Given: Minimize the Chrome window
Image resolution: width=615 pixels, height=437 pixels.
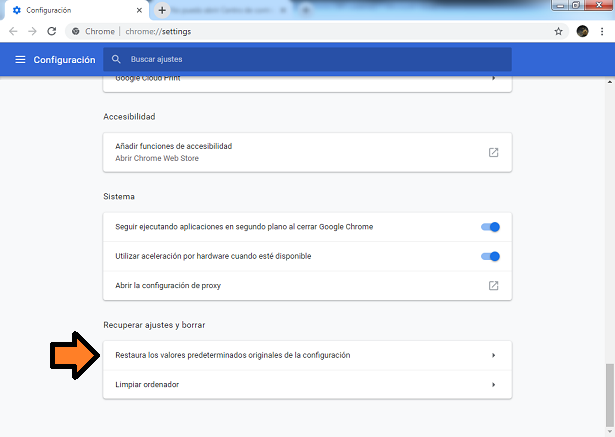Looking at the screenshot, I should (560, 5).
